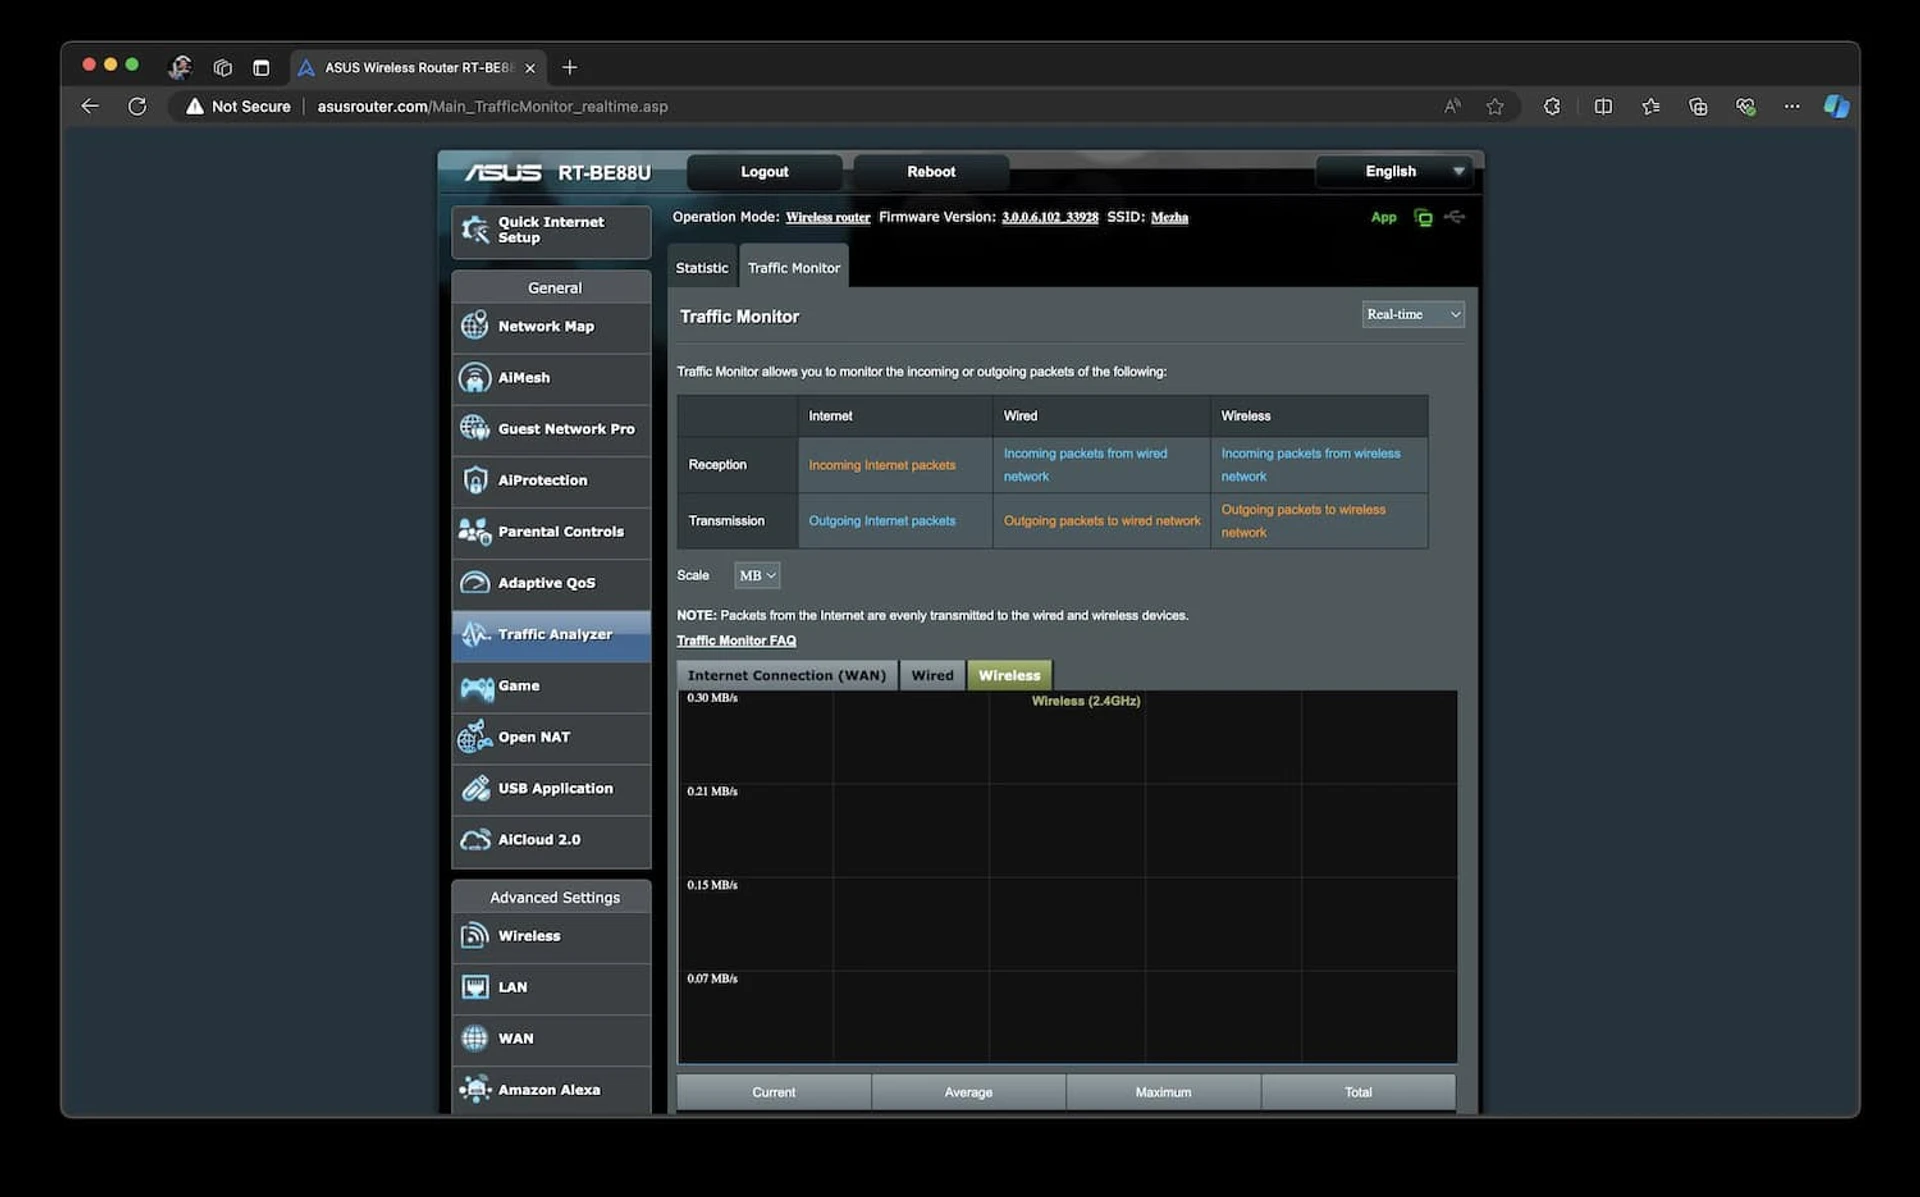Open a new browser tab
Viewport: 1920px width, 1197px height.
click(x=570, y=67)
